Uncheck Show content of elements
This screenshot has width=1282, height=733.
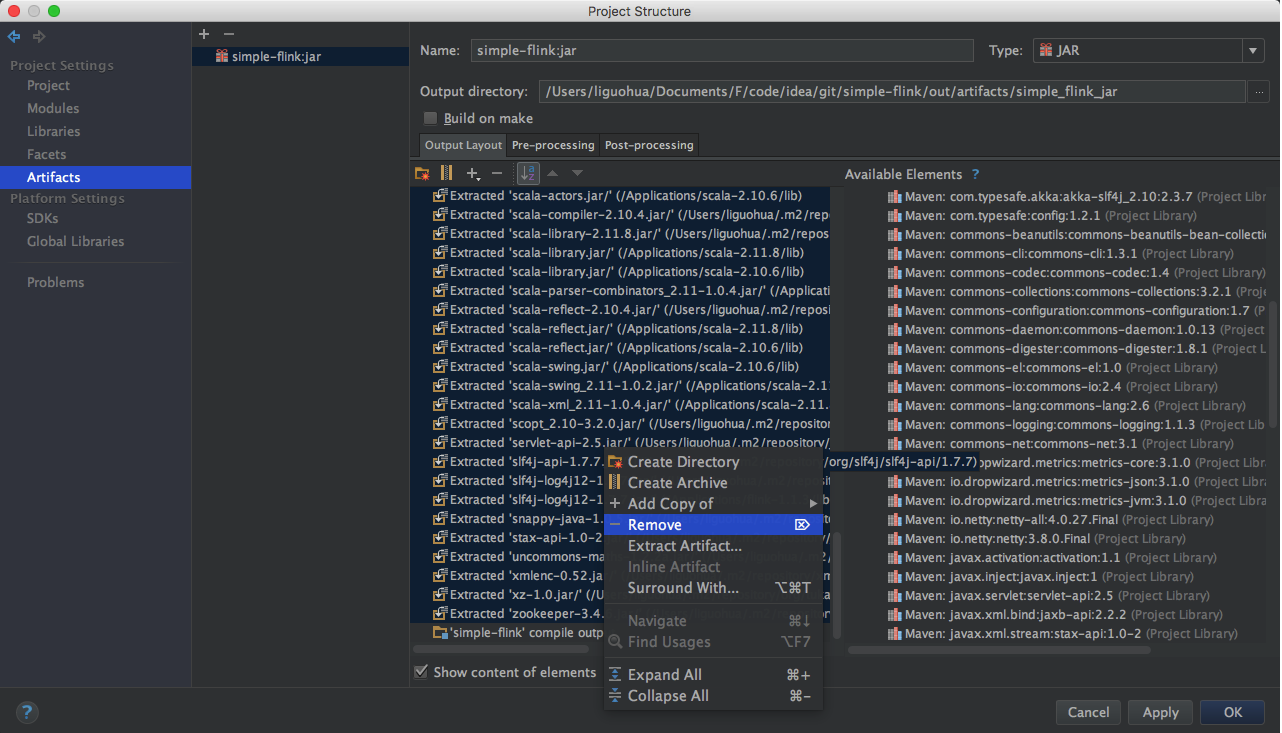421,672
